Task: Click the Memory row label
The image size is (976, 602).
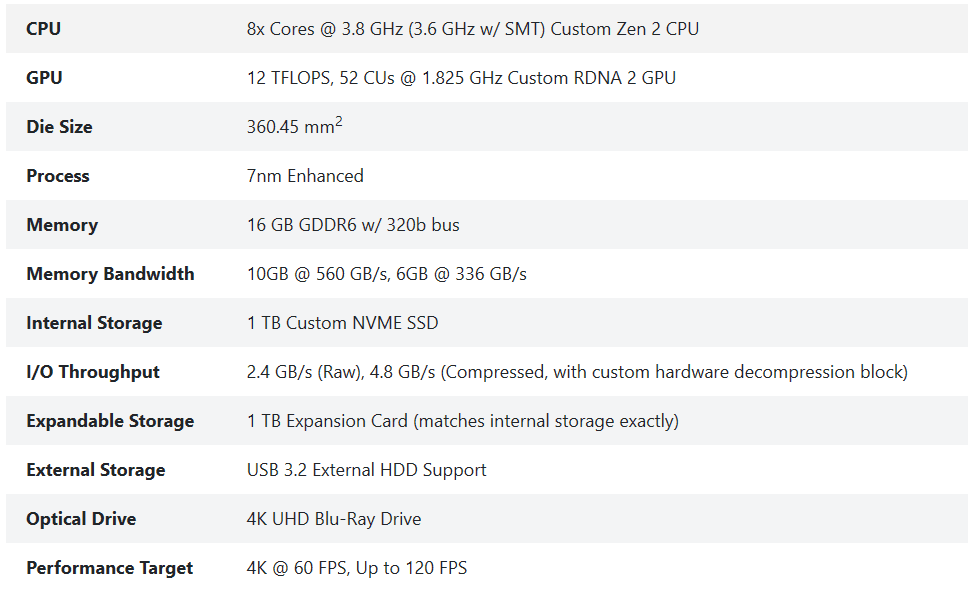Action: coord(62,225)
